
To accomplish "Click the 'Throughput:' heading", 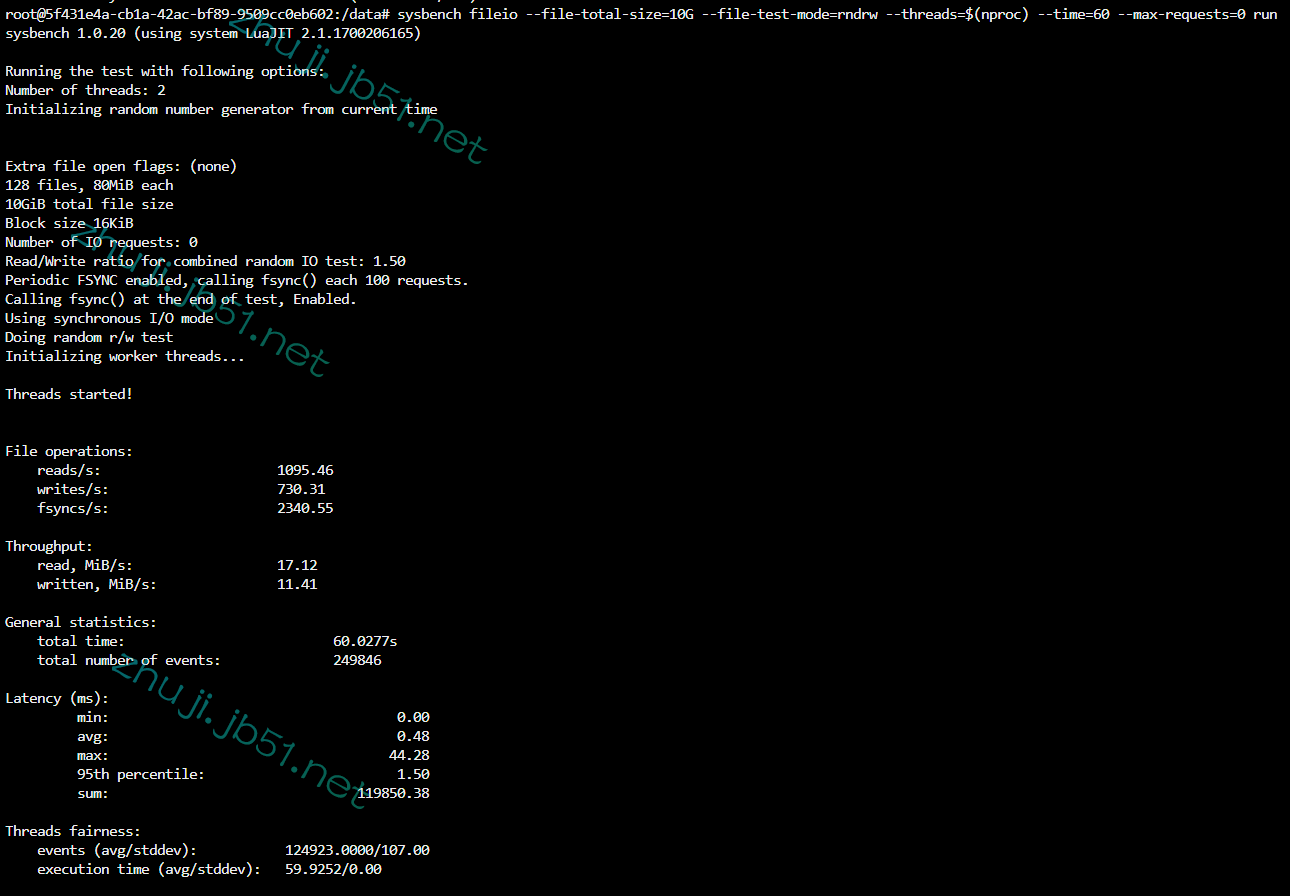I will click(x=49, y=546).
